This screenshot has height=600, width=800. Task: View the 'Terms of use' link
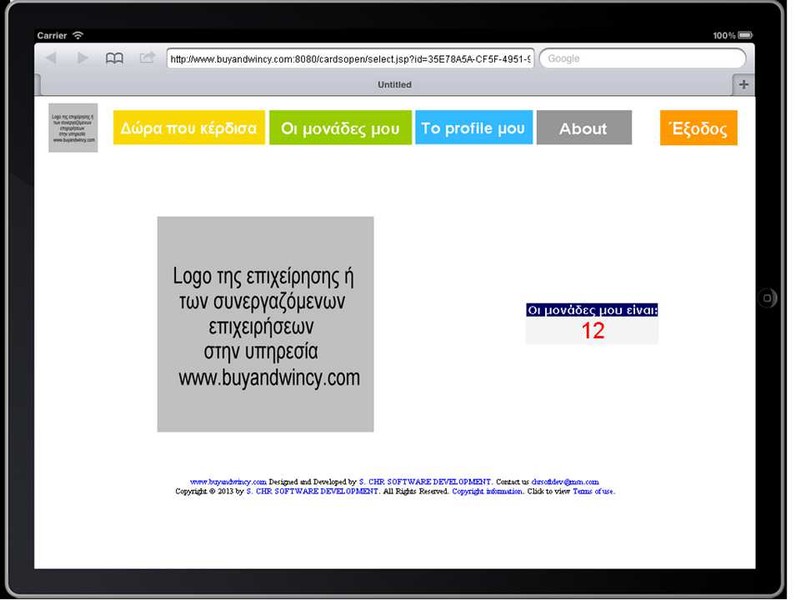593,491
